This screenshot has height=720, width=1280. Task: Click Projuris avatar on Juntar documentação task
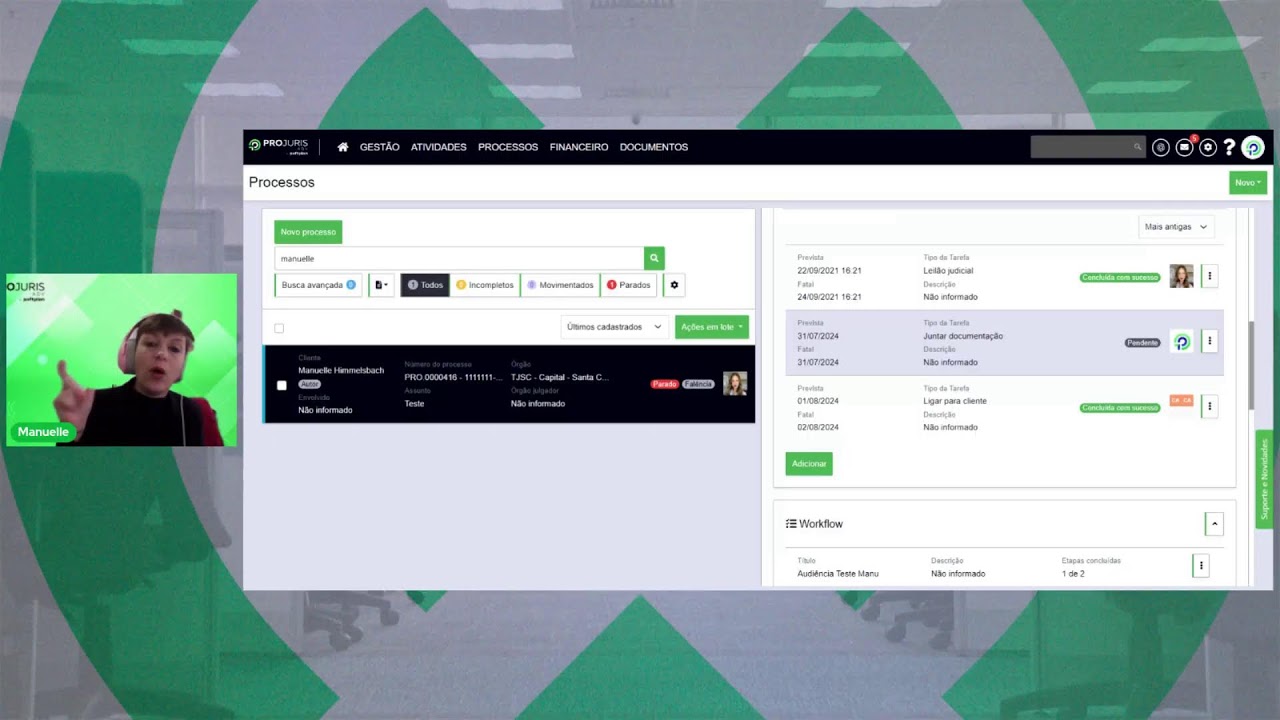[1182, 342]
